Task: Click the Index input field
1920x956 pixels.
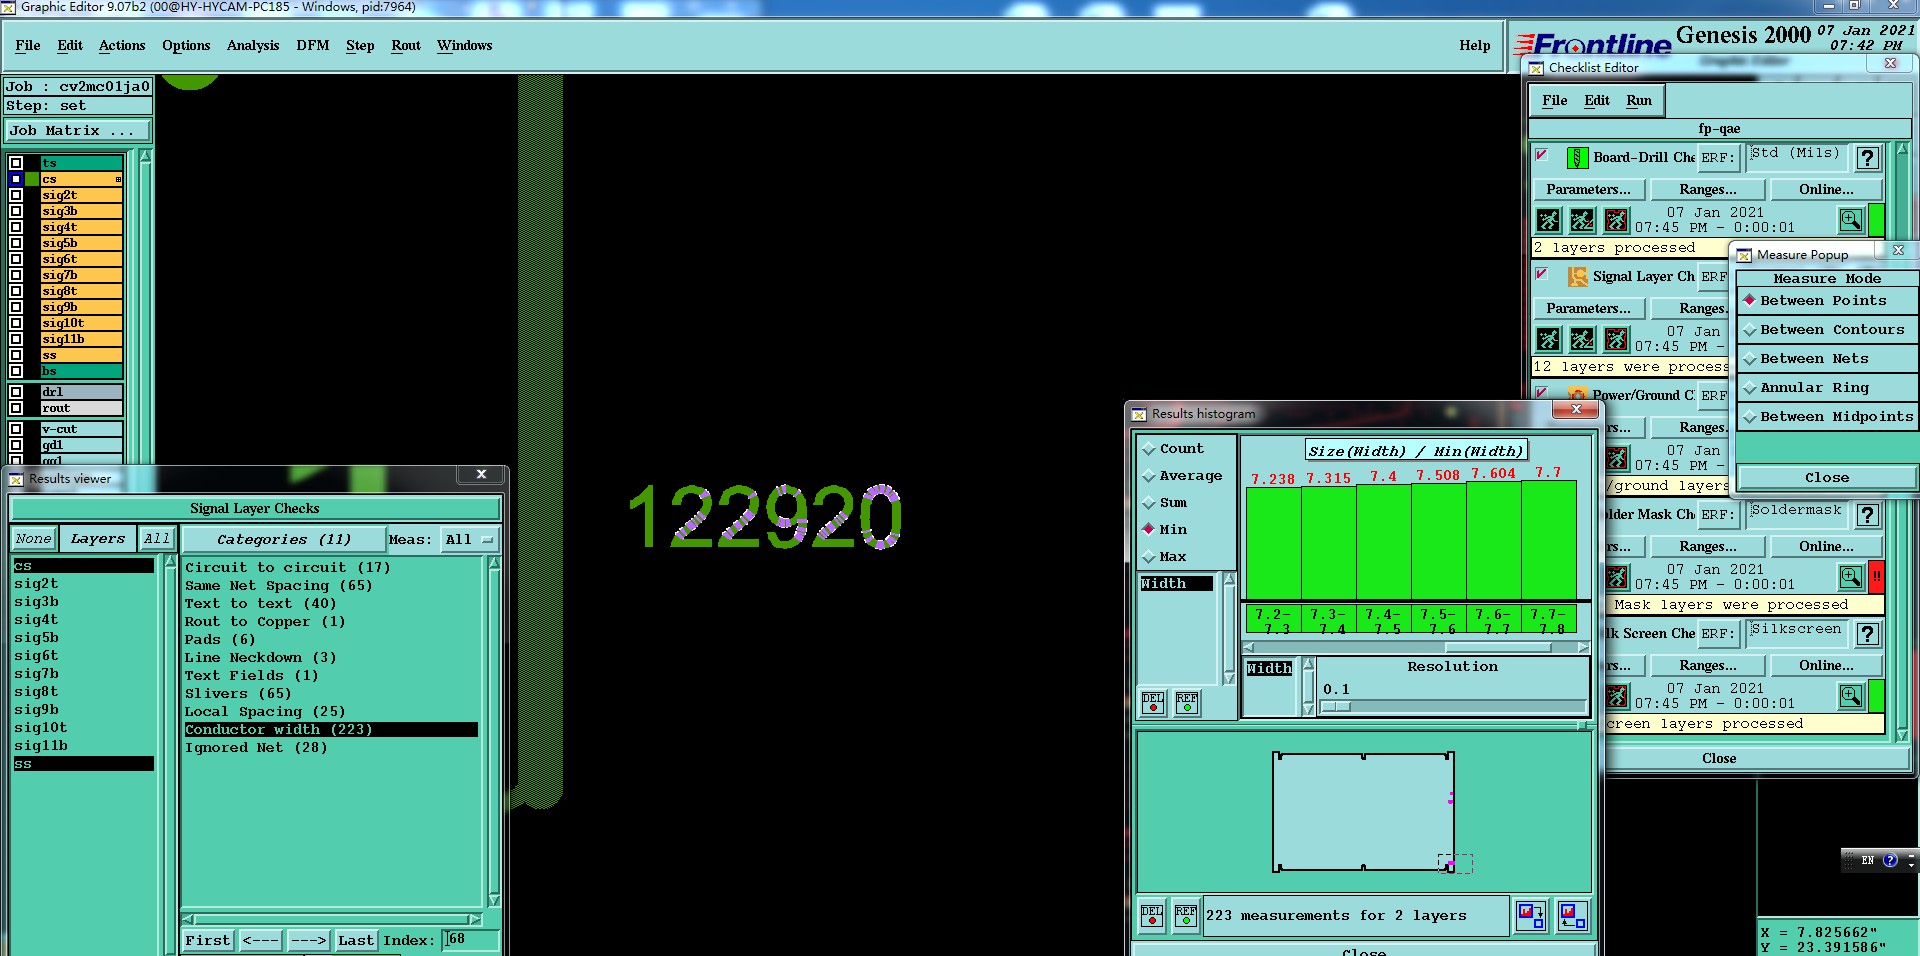Action: click(470, 940)
